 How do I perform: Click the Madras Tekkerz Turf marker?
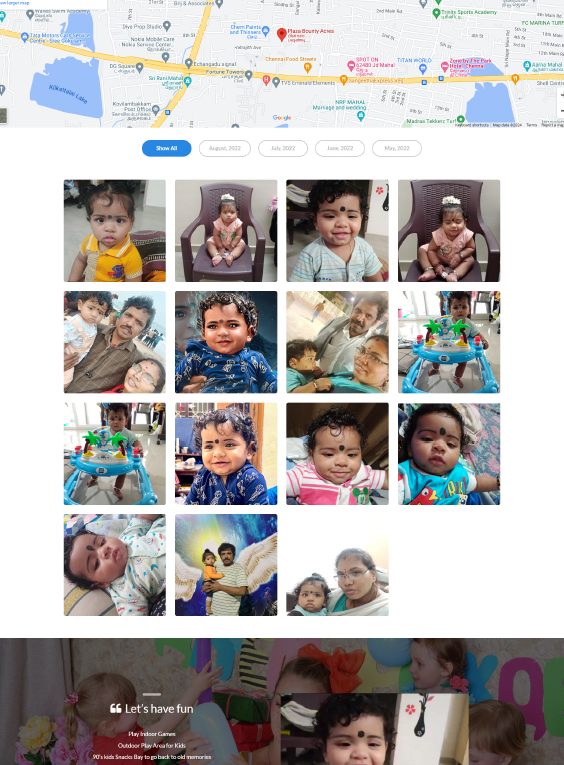tap(461, 119)
